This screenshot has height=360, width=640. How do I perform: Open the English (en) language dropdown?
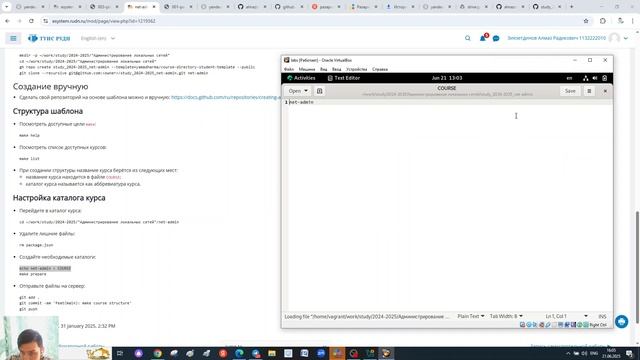click(98, 38)
